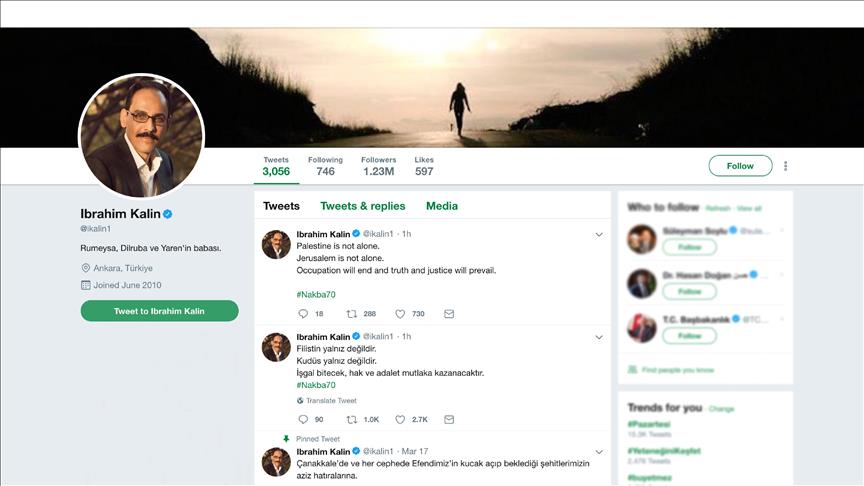Follow Ibrahim Kalin with the Follow button
The image size is (864, 486).
click(740, 166)
